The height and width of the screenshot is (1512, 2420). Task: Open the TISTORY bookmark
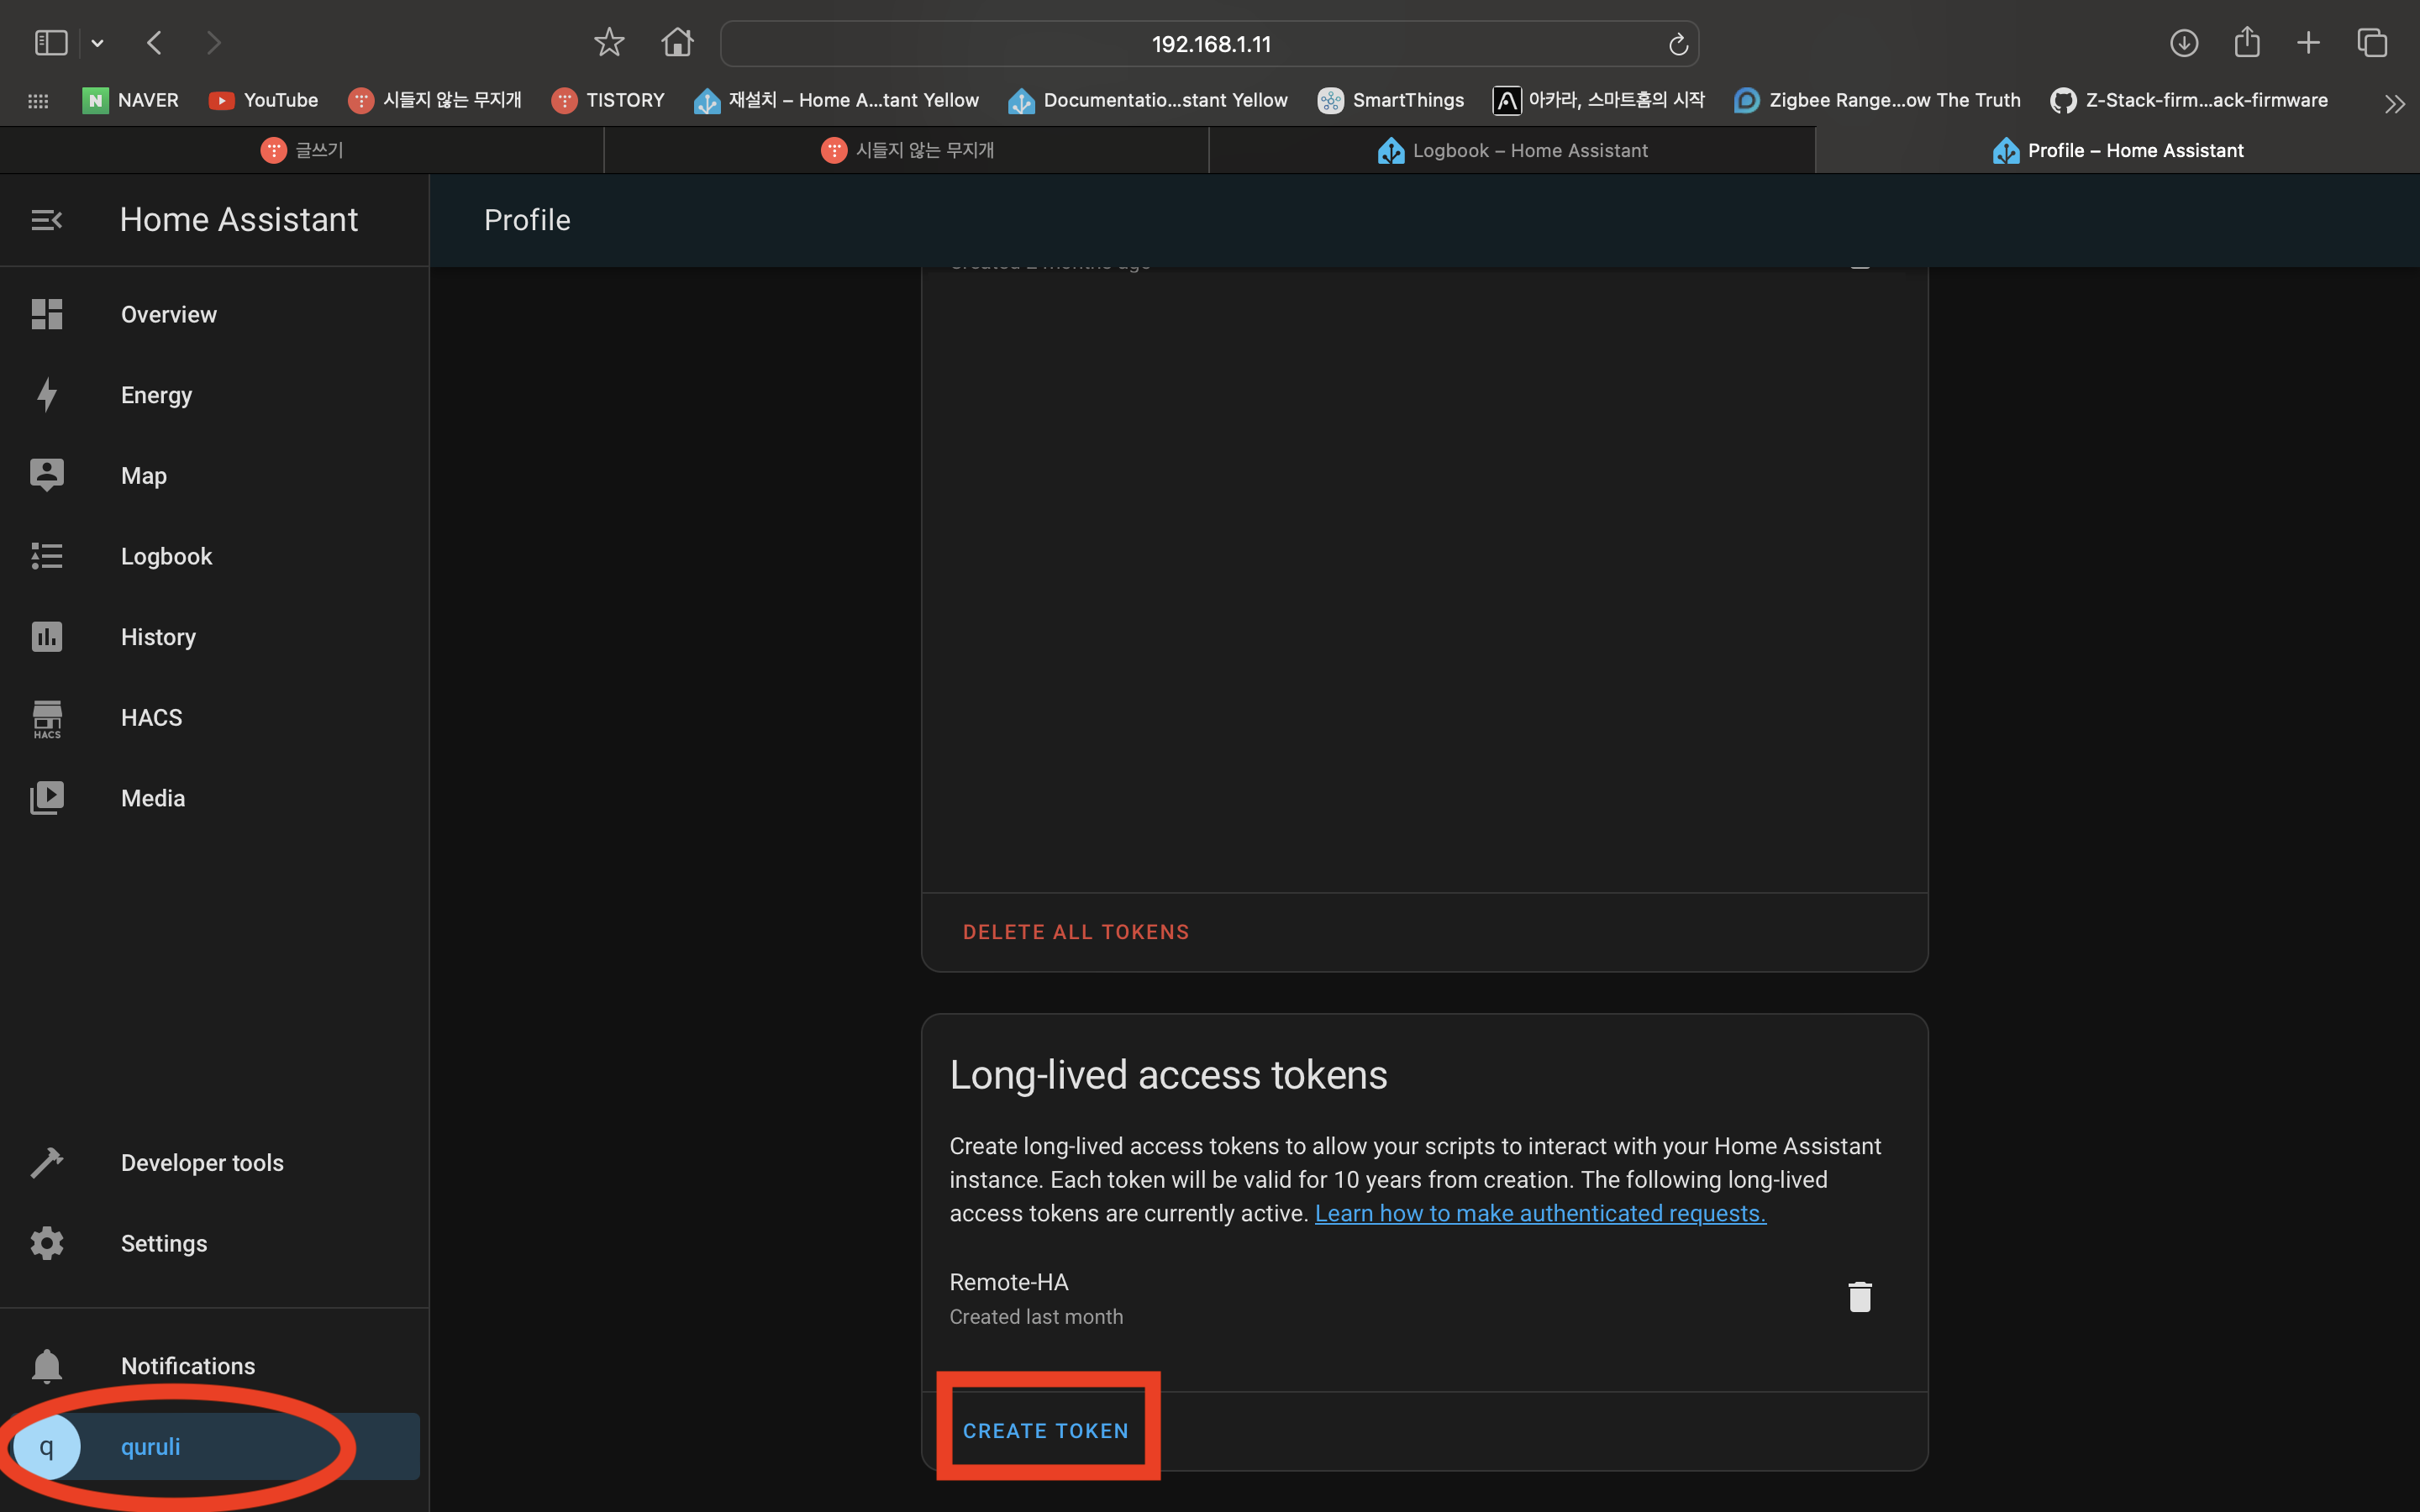pyautogui.click(x=608, y=100)
